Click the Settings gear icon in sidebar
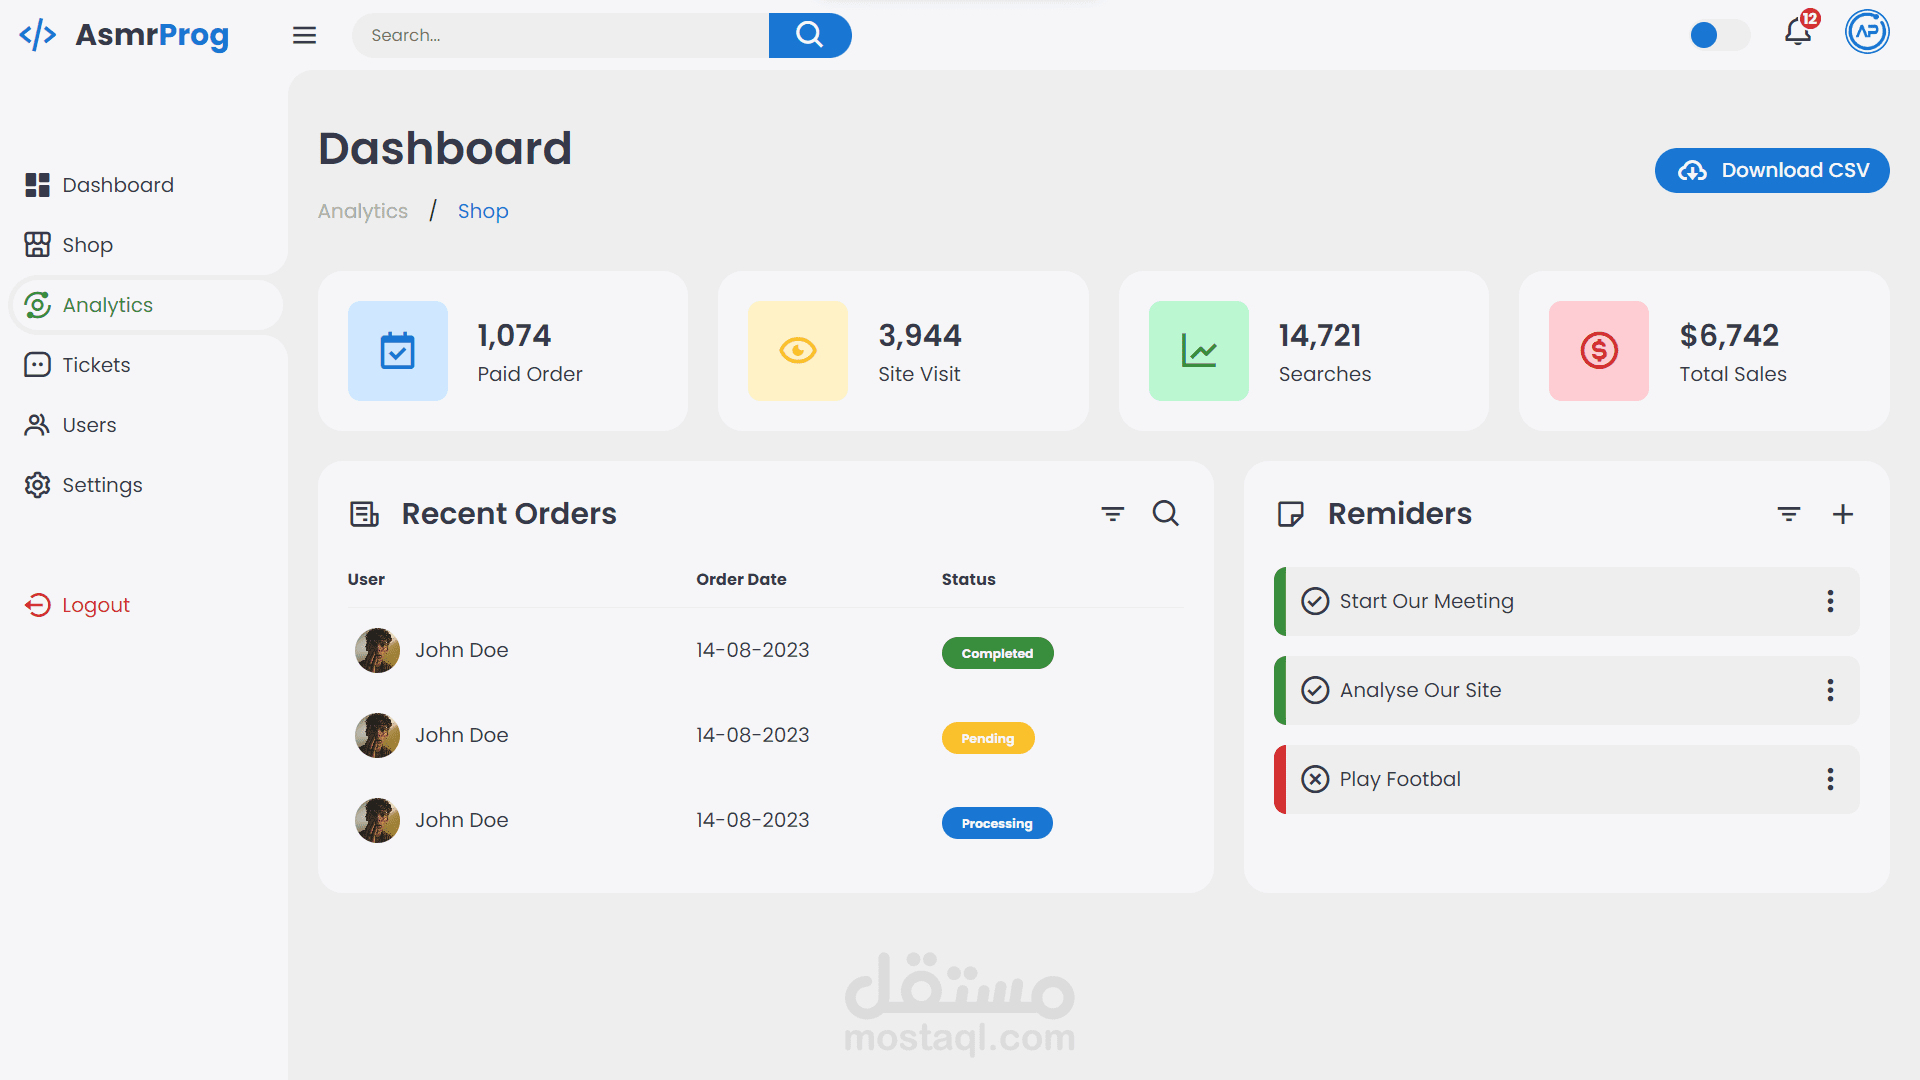The height and width of the screenshot is (1080, 1920). click(37, 485)
